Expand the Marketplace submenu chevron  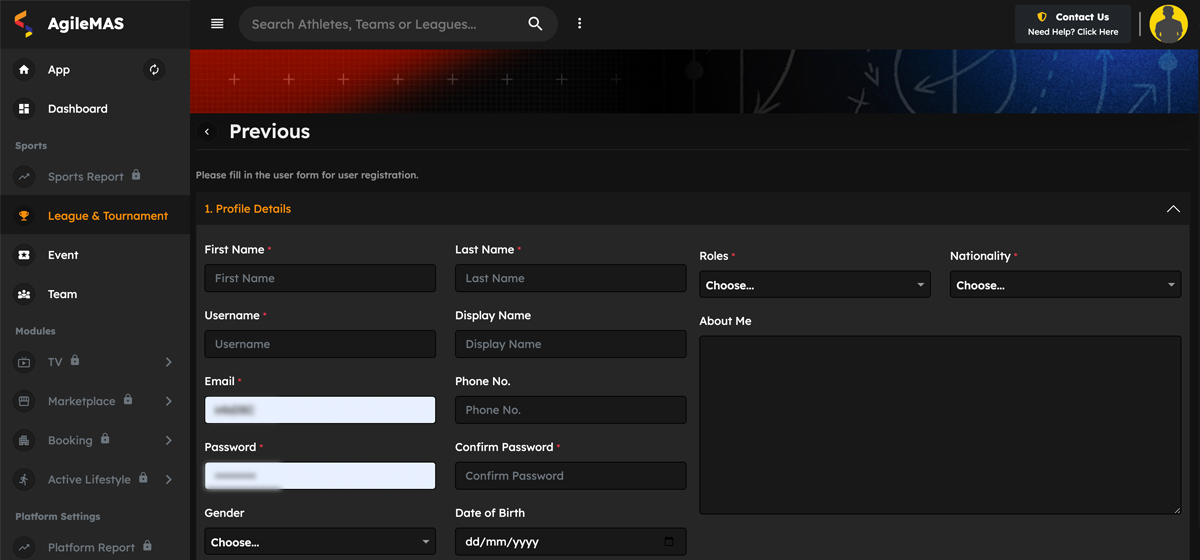coord(168,401)
